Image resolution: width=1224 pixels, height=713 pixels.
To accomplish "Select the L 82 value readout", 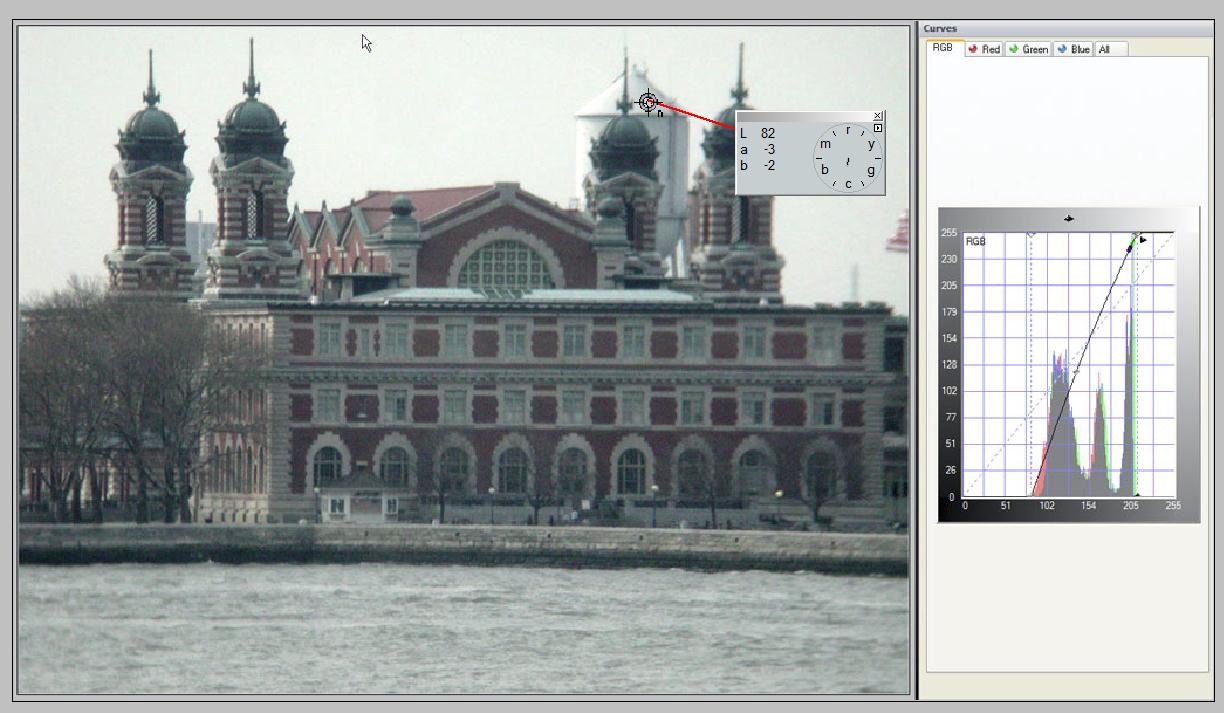I will point(758,133).
